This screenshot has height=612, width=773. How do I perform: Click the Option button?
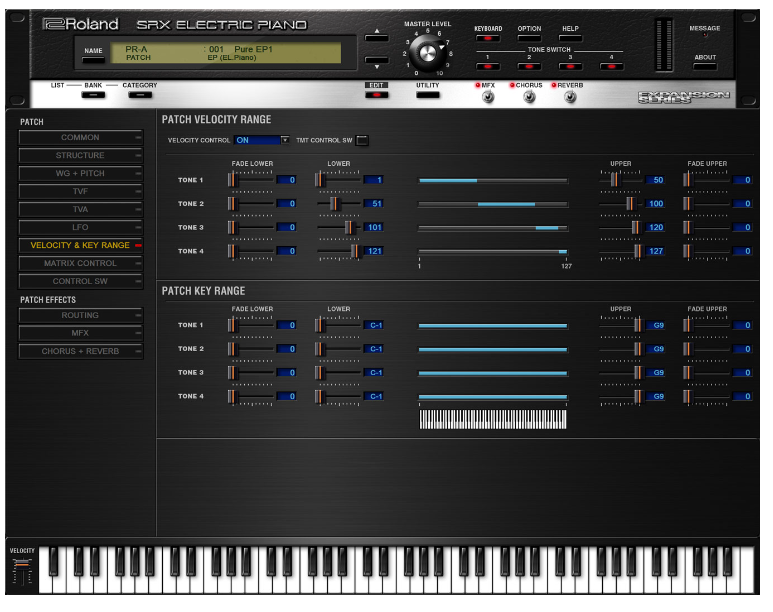coord(529,38)
